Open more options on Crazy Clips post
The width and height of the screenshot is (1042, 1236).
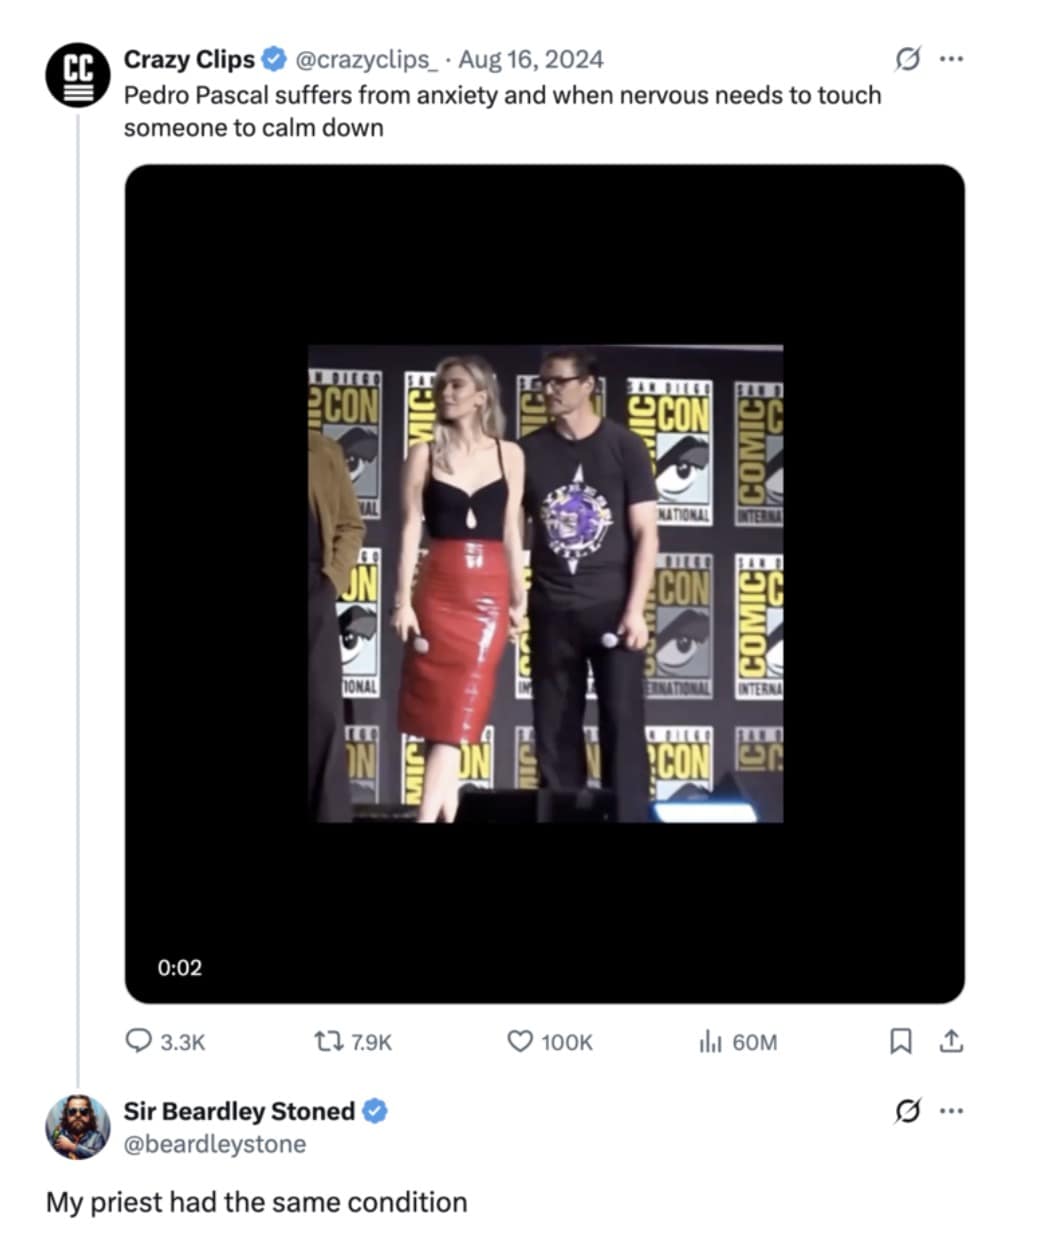pos(950,60)
